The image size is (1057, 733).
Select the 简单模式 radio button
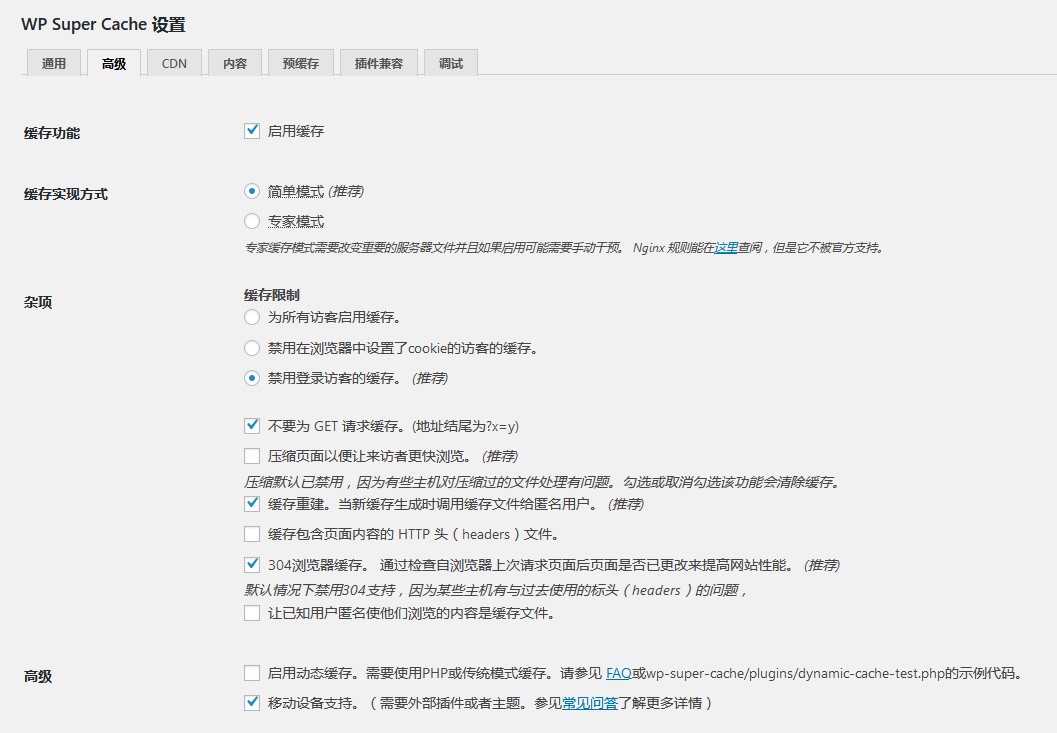click(252, 192)
